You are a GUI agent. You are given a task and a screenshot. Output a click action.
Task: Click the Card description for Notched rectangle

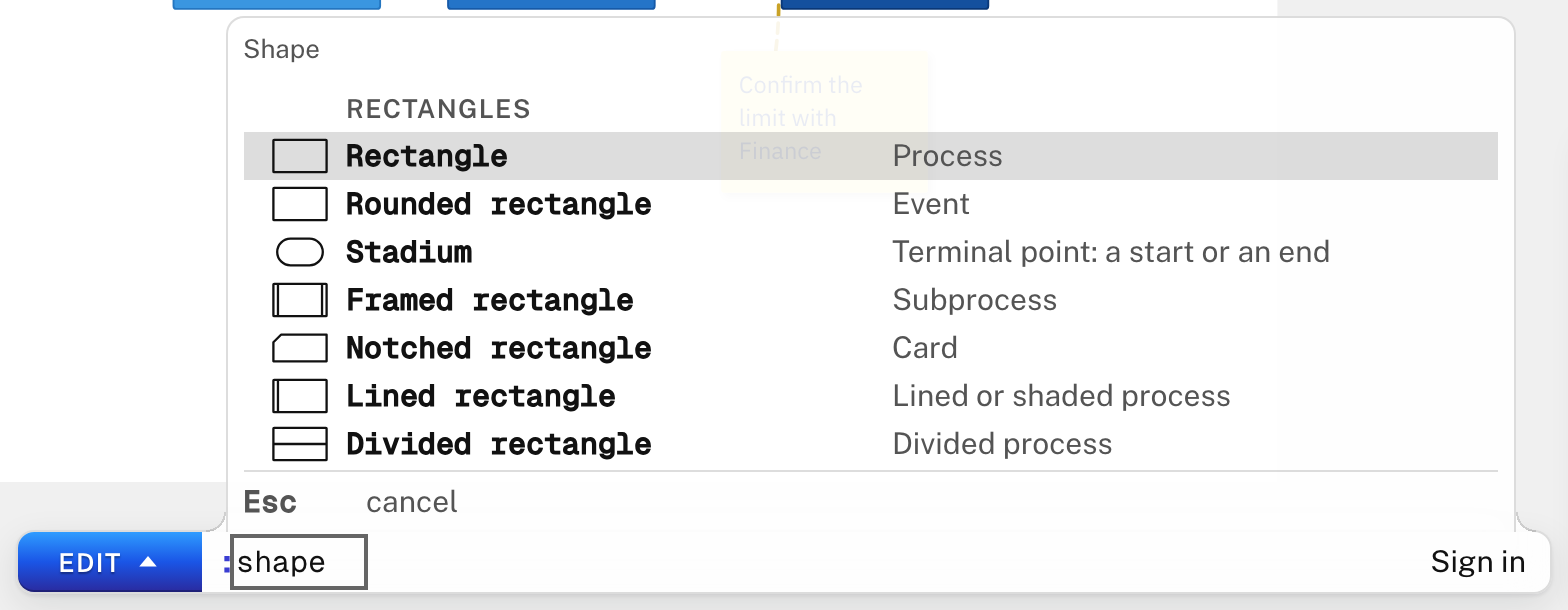point(925,348)
